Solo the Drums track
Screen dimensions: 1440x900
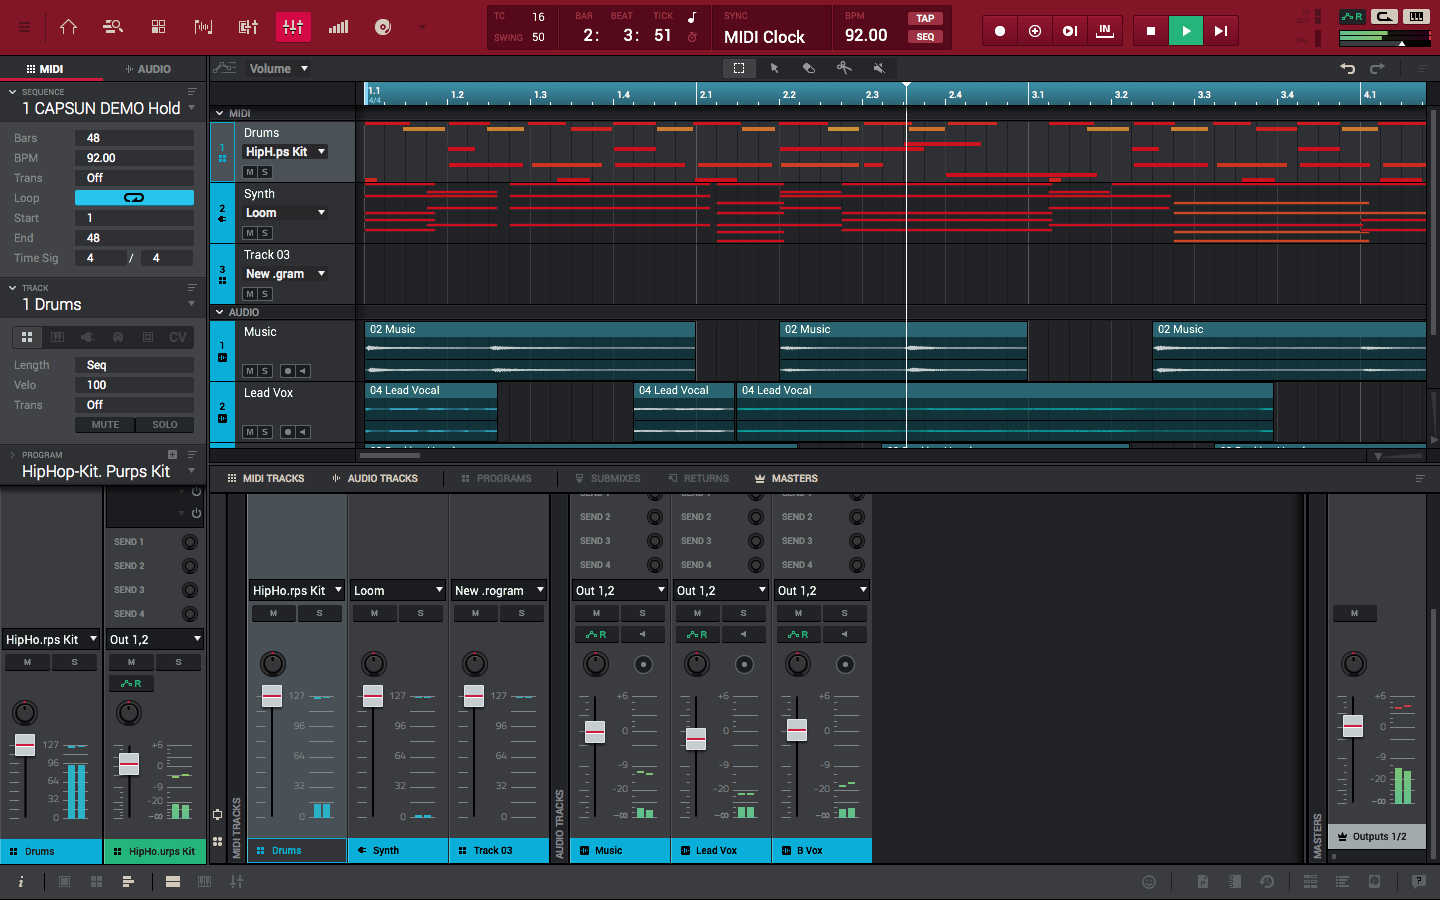coord(266,171)
